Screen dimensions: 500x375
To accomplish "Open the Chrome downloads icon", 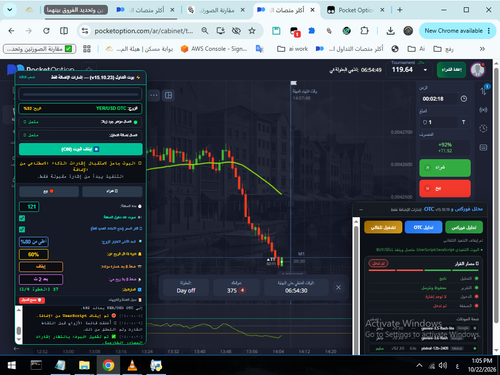I will (x=390, y=31).
